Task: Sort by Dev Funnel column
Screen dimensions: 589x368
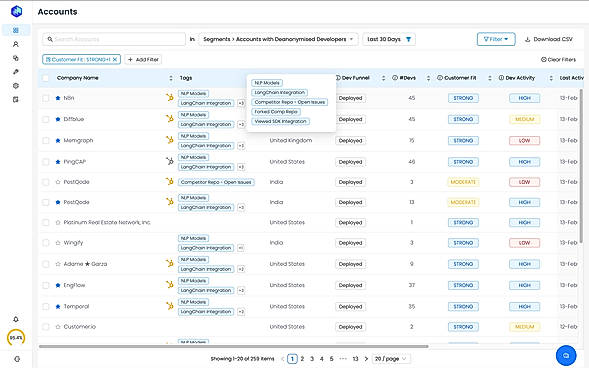Action: click(383, 78)
